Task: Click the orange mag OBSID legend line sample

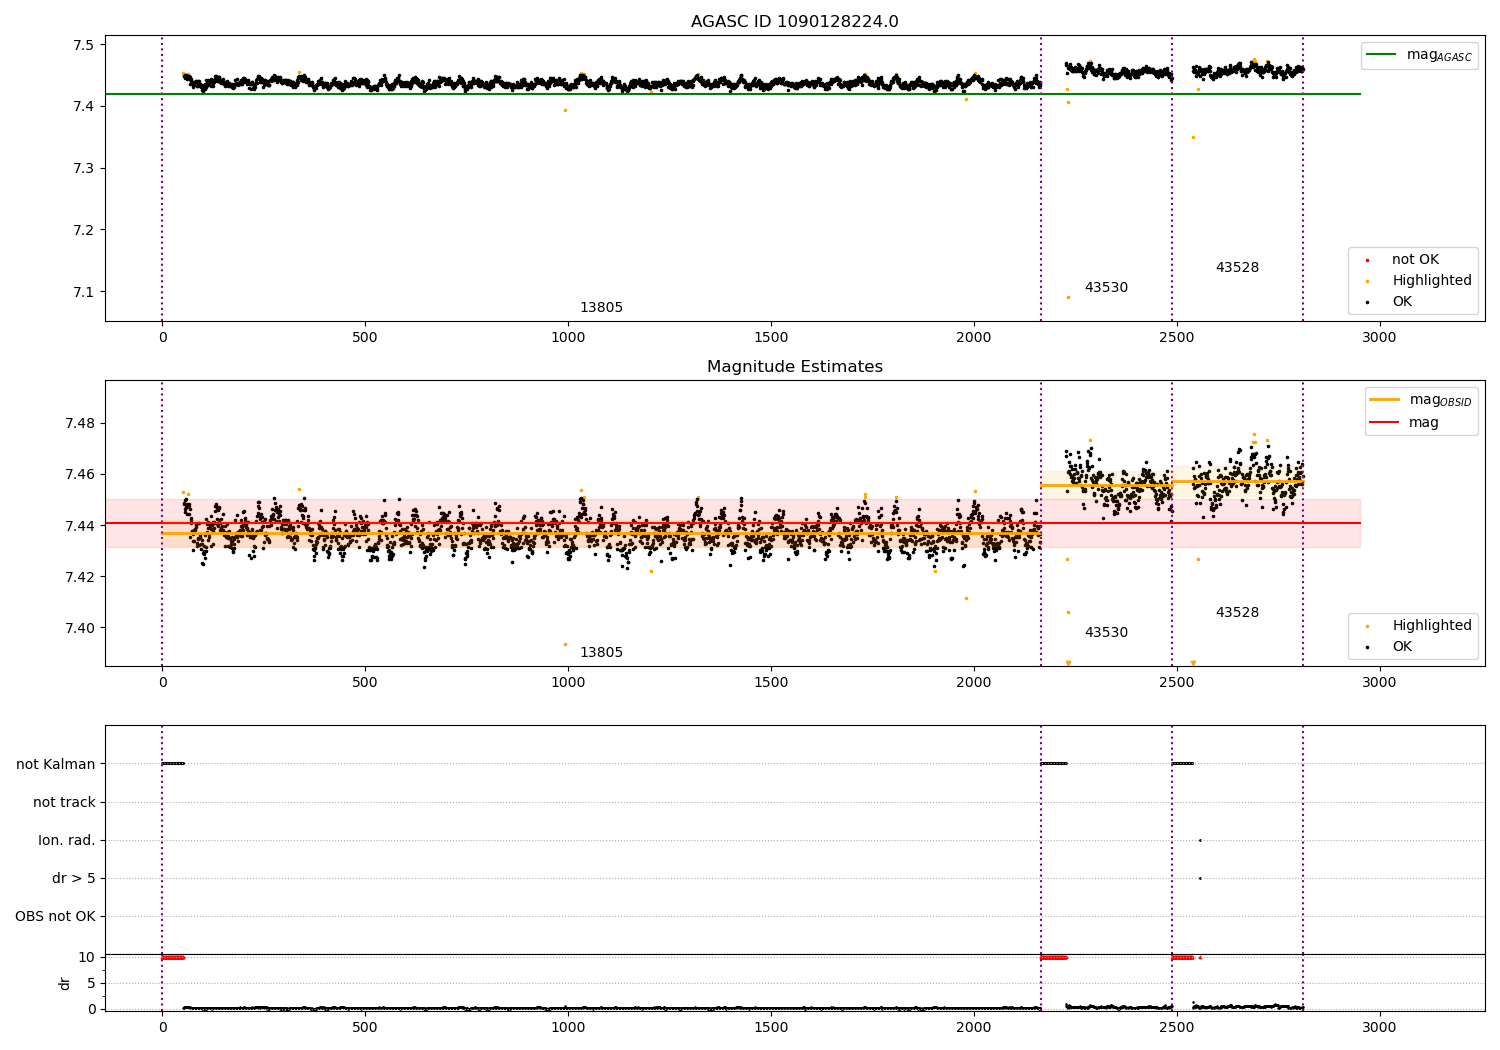Action: [1385, 400]
